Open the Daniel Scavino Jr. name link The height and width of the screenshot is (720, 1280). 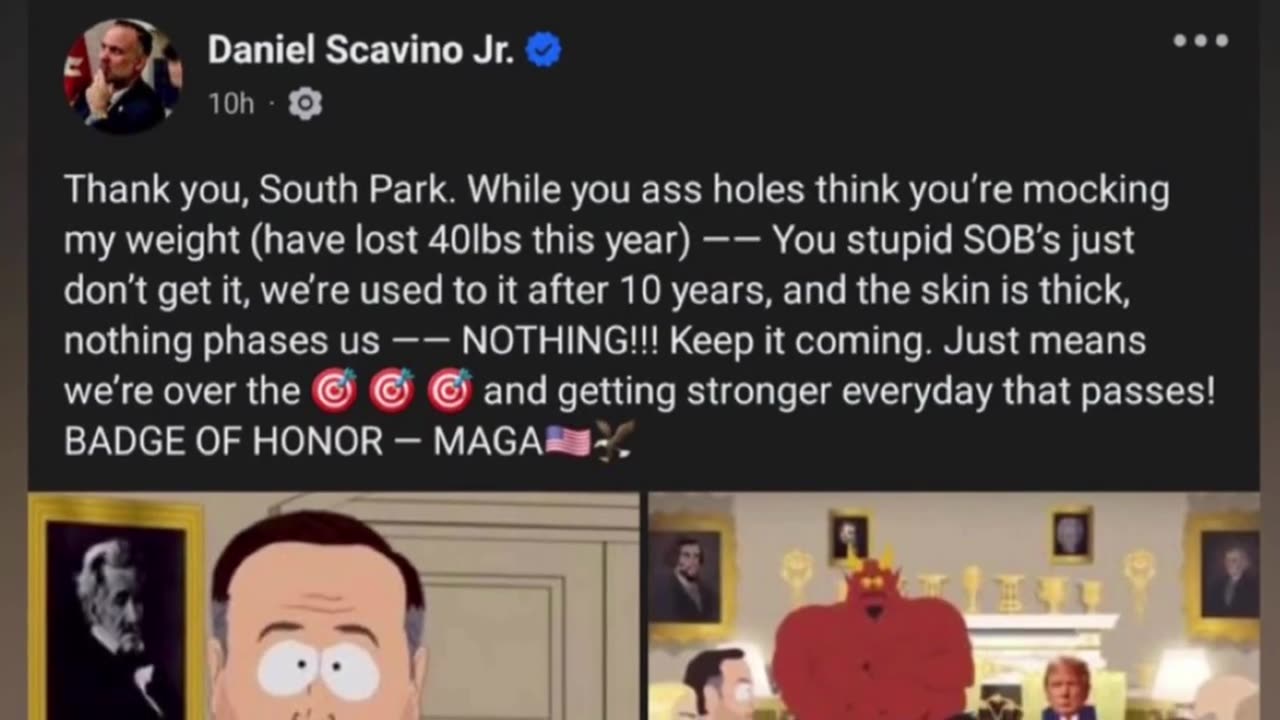pos(361,49)
